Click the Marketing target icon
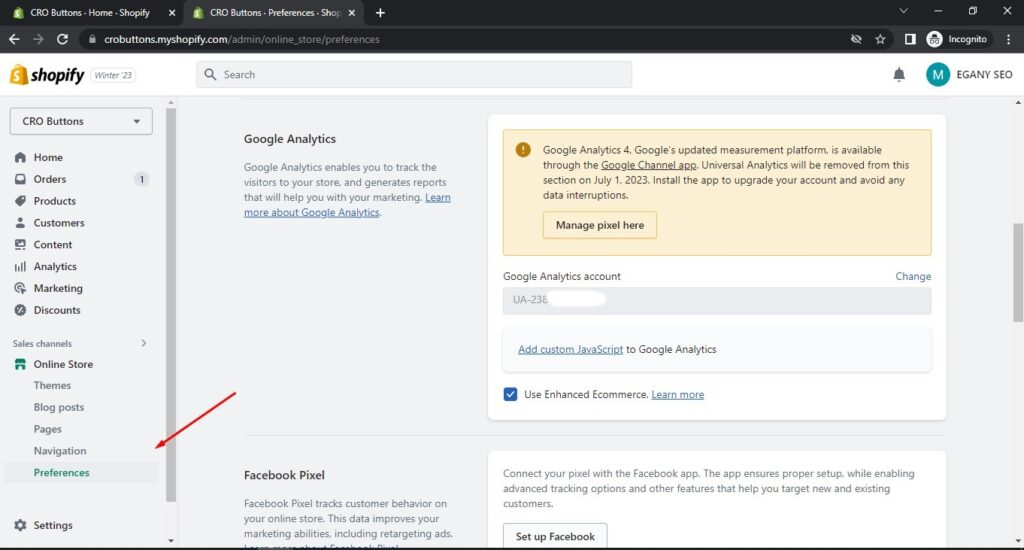 pos(20,288)
